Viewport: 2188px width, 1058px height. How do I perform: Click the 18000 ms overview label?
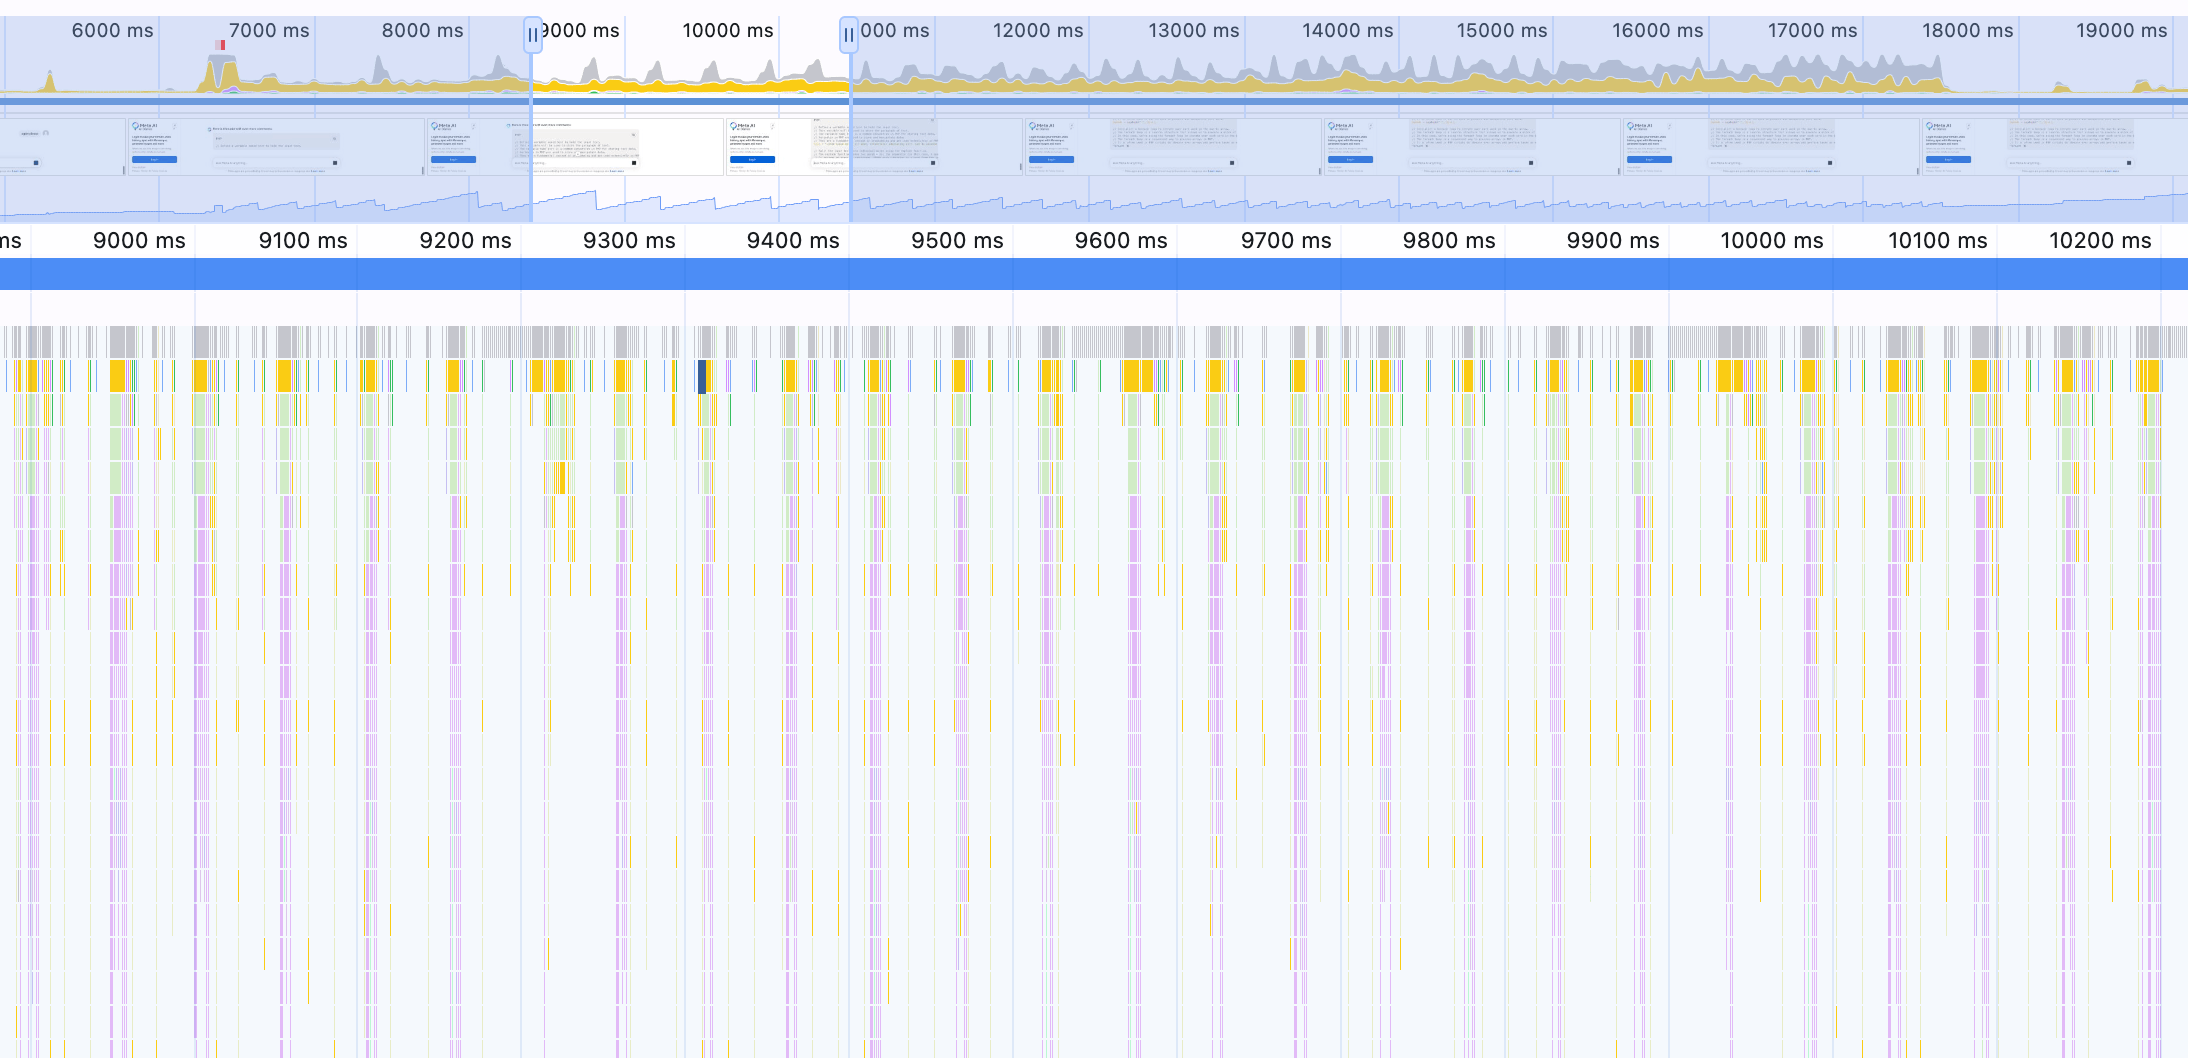[x=1967, y=31]
